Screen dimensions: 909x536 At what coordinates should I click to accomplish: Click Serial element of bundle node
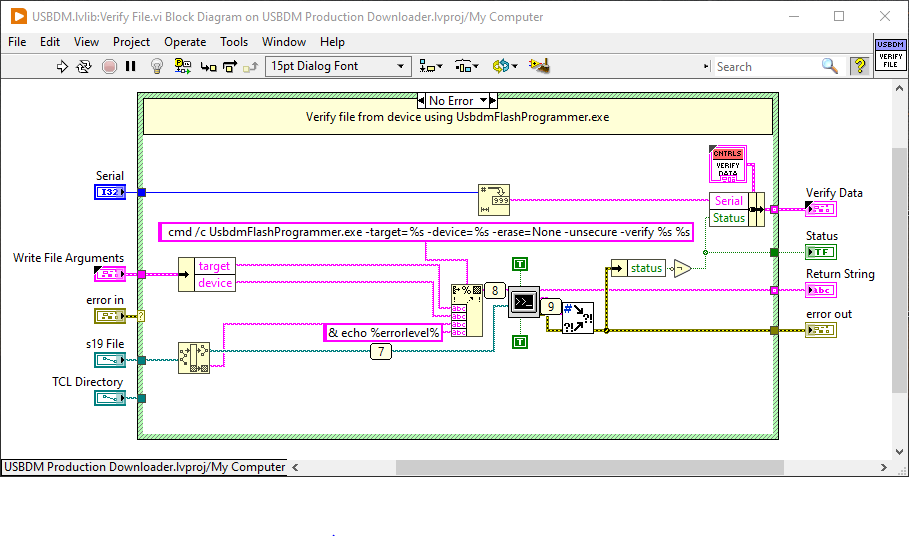point(729,200)
